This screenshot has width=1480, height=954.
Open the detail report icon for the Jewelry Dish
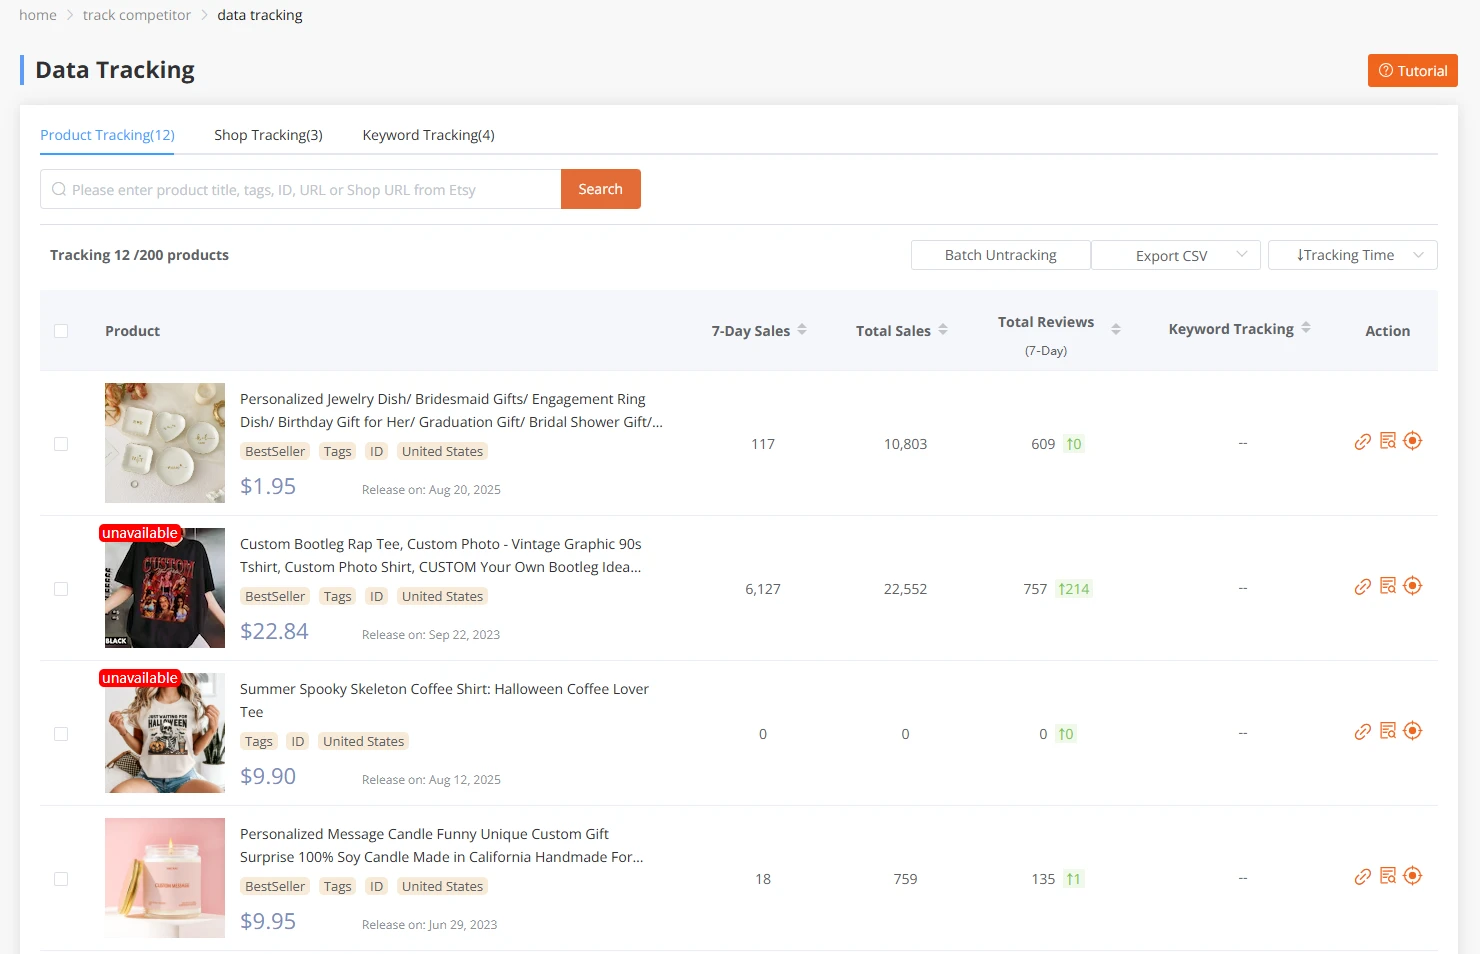coord(1387,441)
